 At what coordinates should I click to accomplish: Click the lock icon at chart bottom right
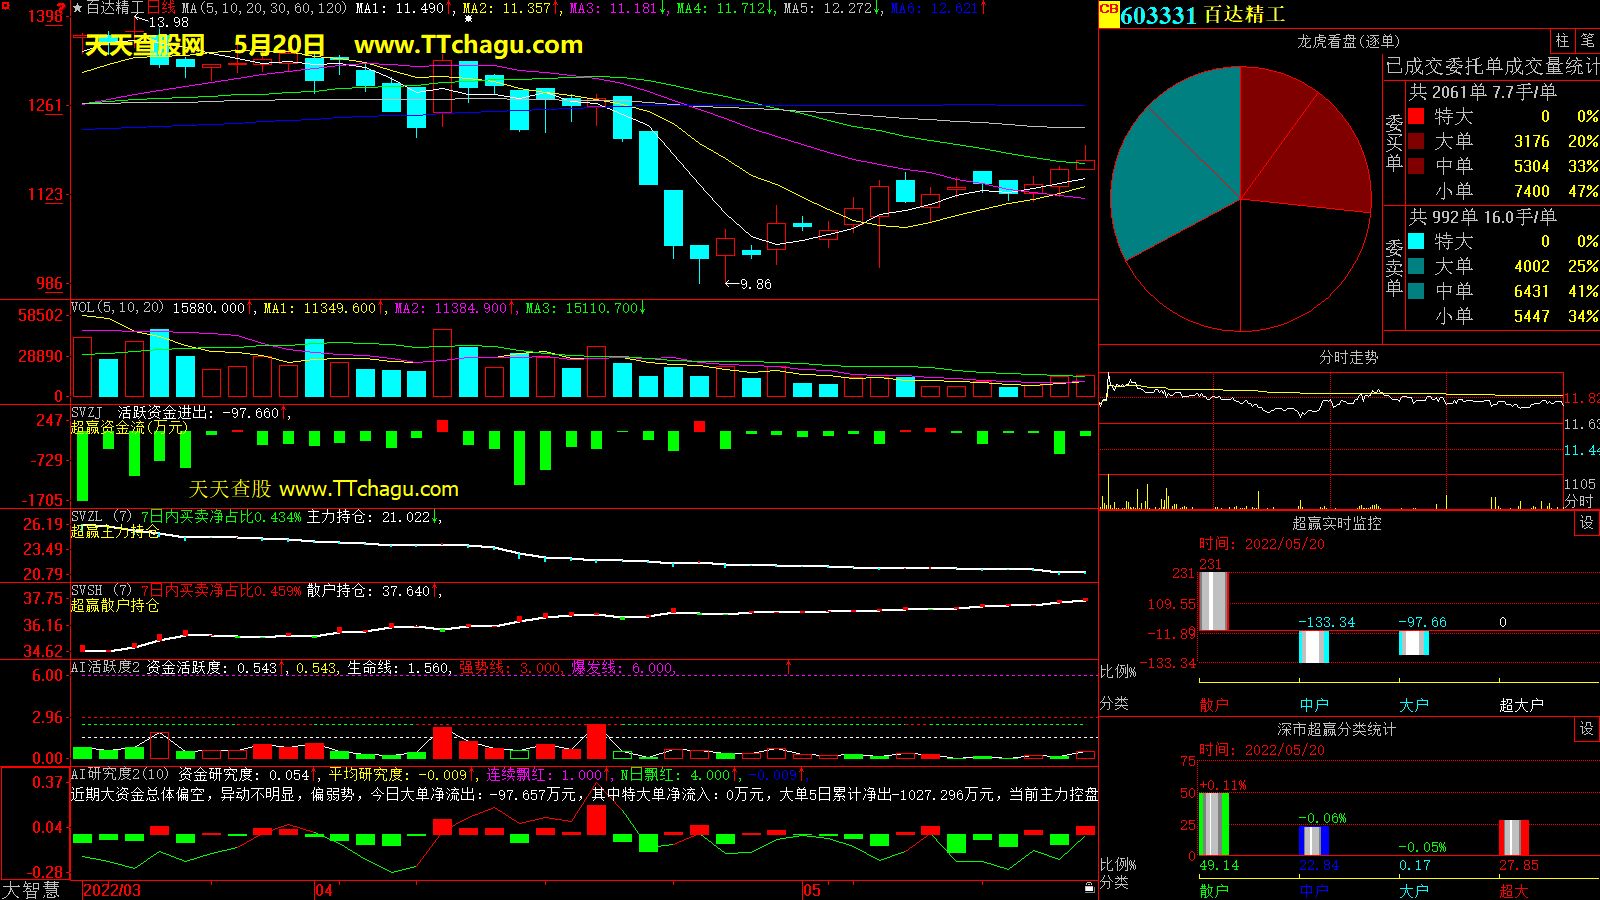click(1089, 887)
